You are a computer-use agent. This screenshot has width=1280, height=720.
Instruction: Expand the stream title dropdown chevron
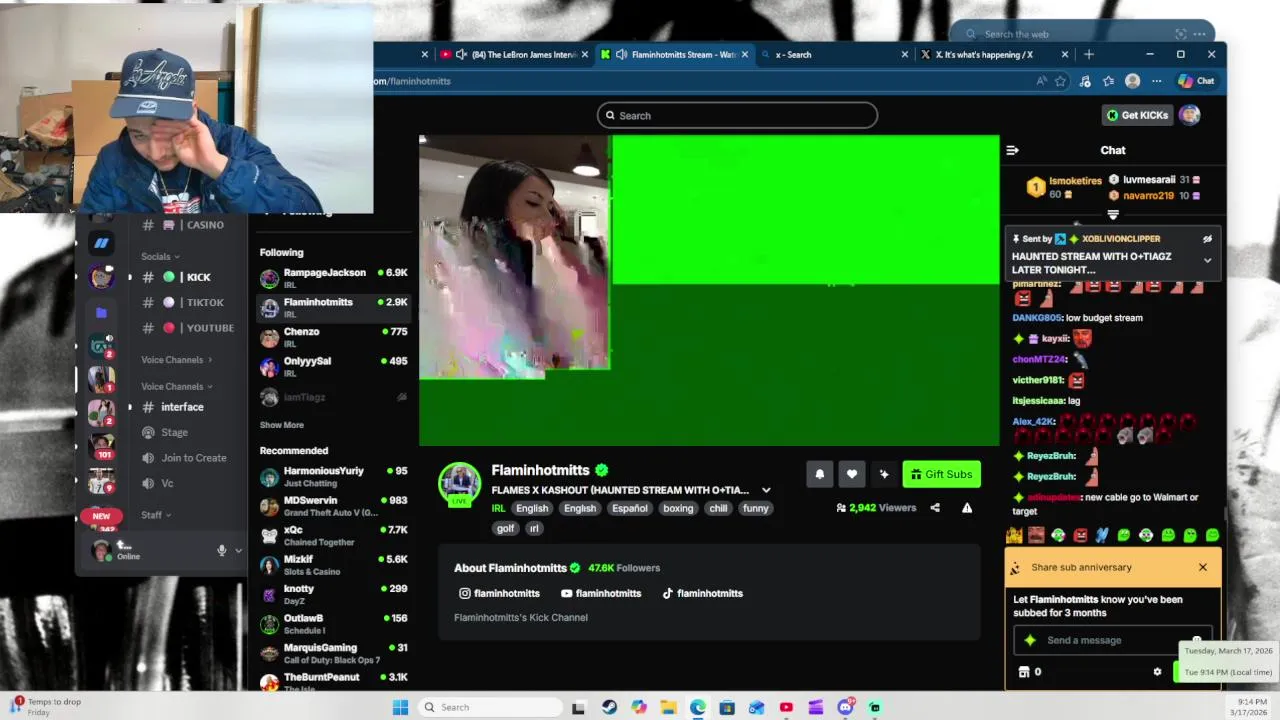(x=766, y=490)
